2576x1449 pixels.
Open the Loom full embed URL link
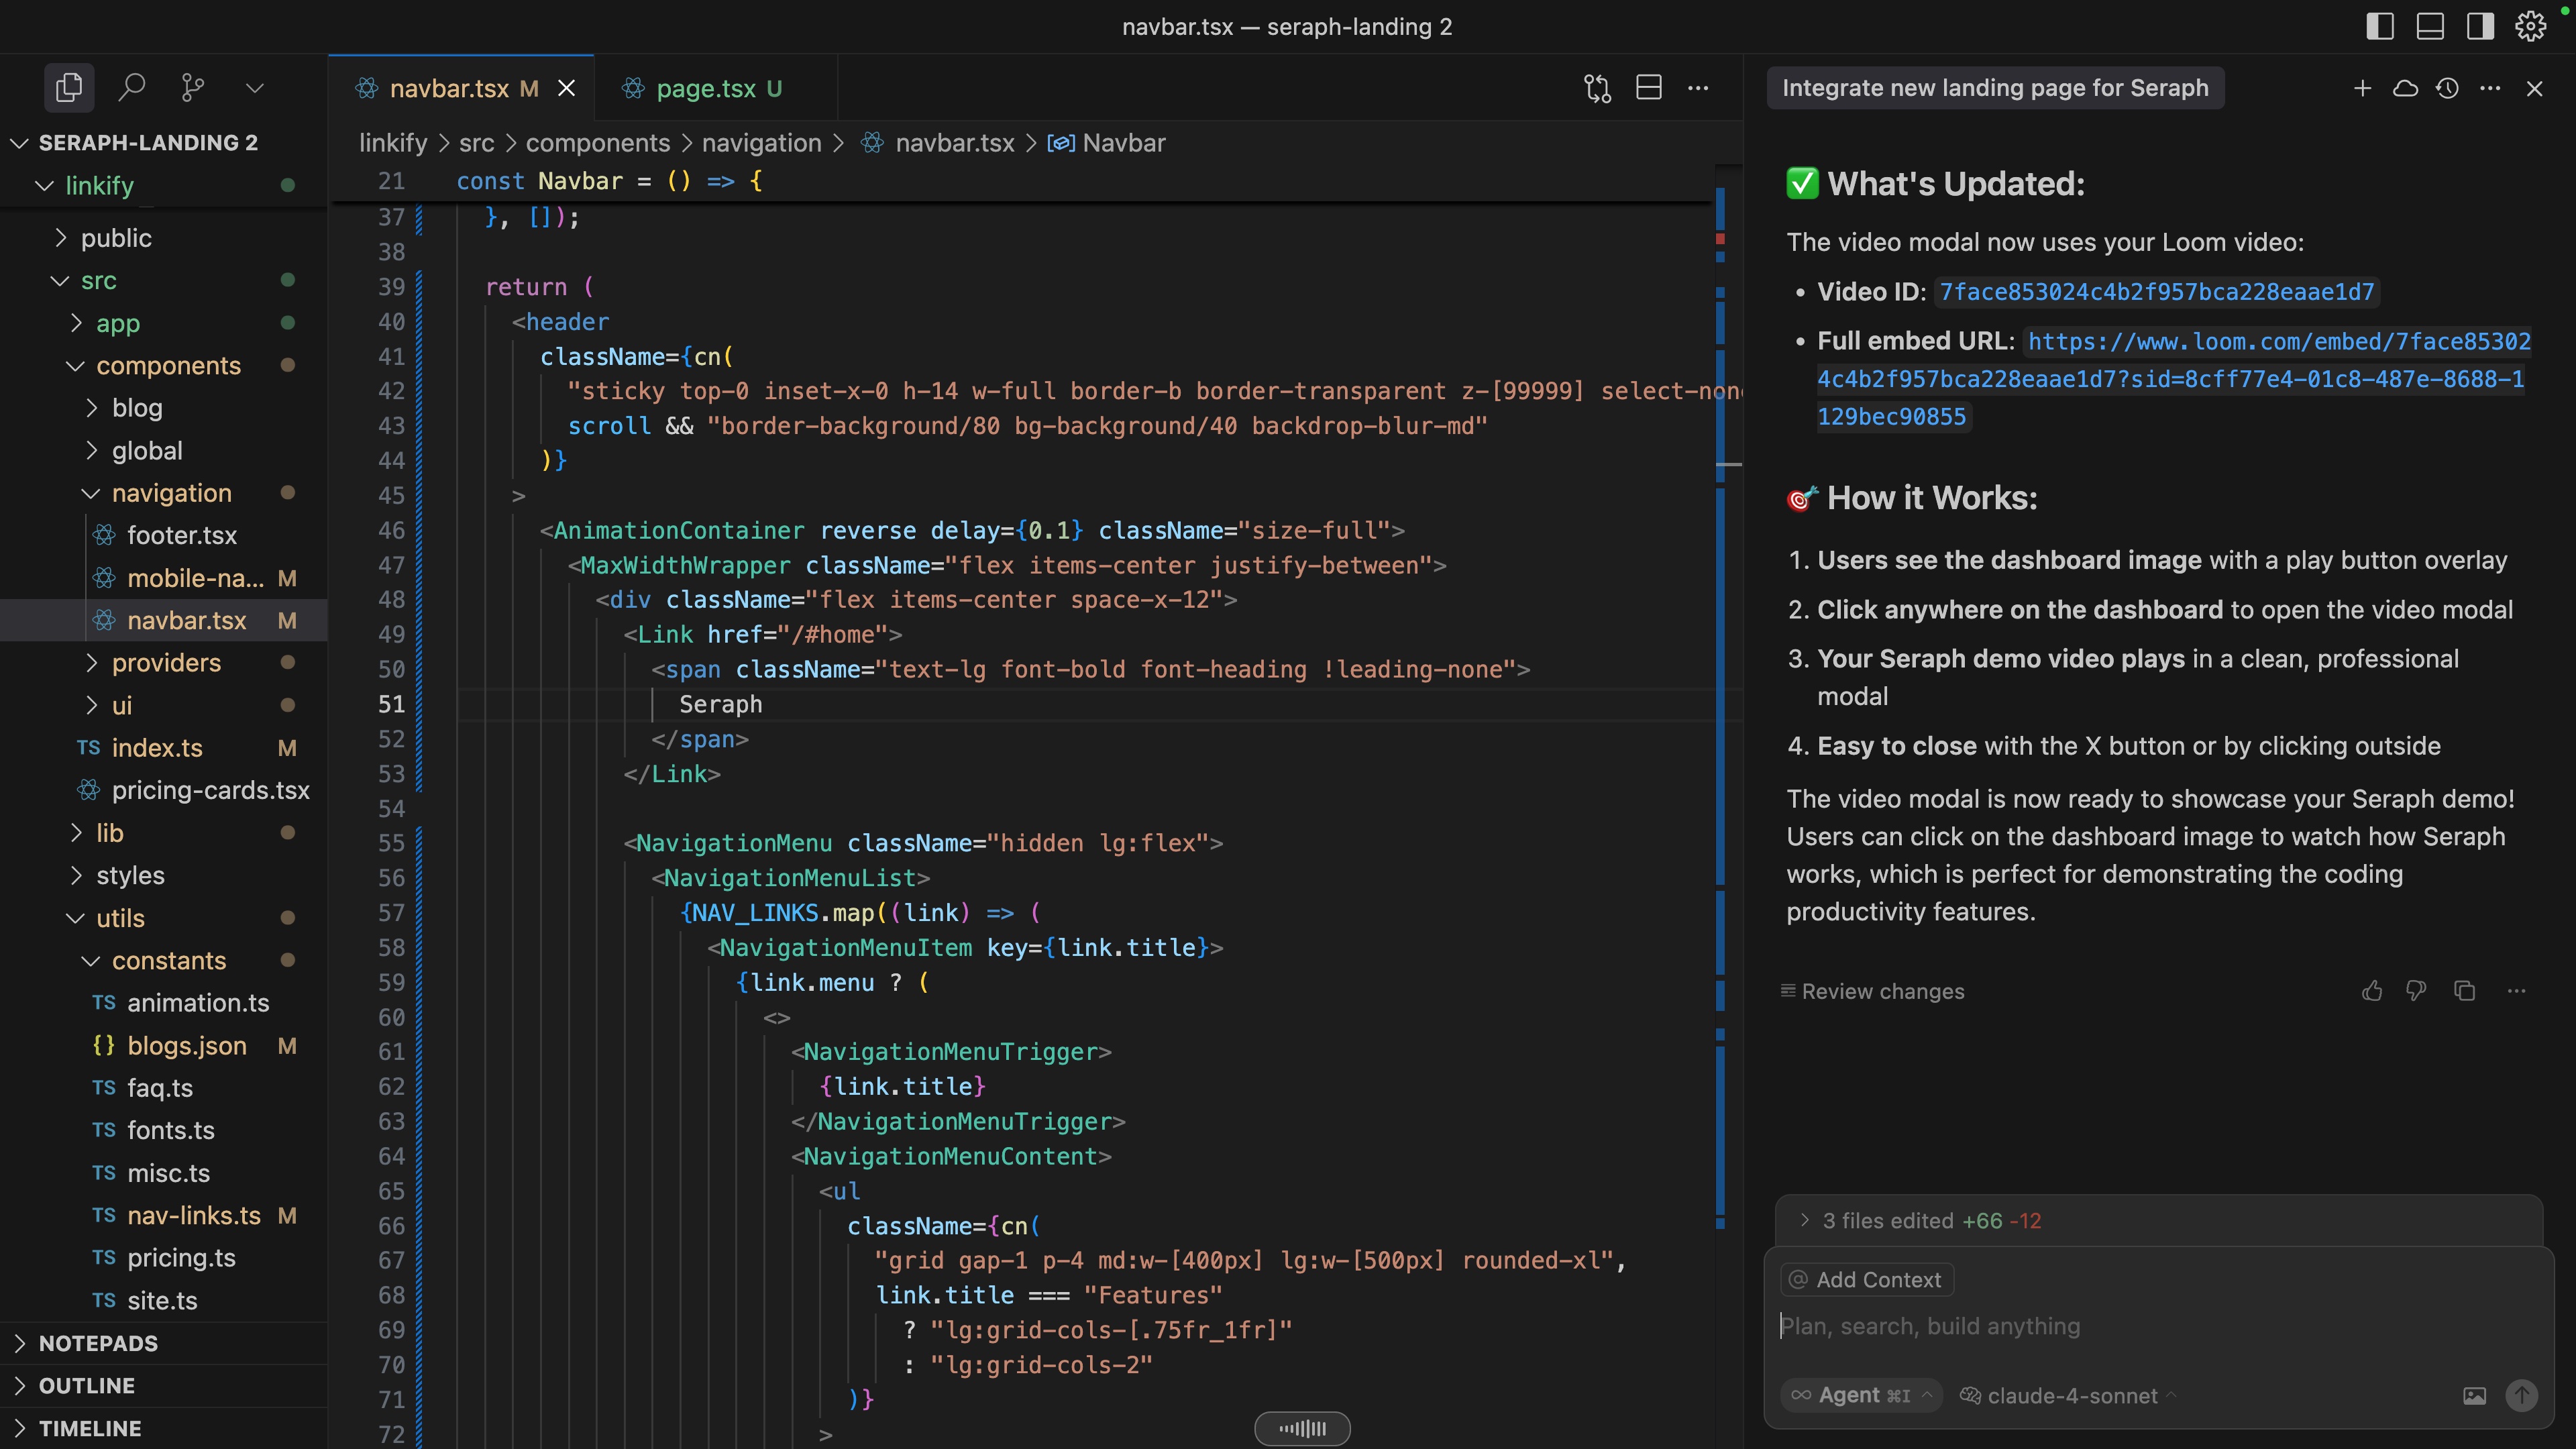coord(2173,379)
